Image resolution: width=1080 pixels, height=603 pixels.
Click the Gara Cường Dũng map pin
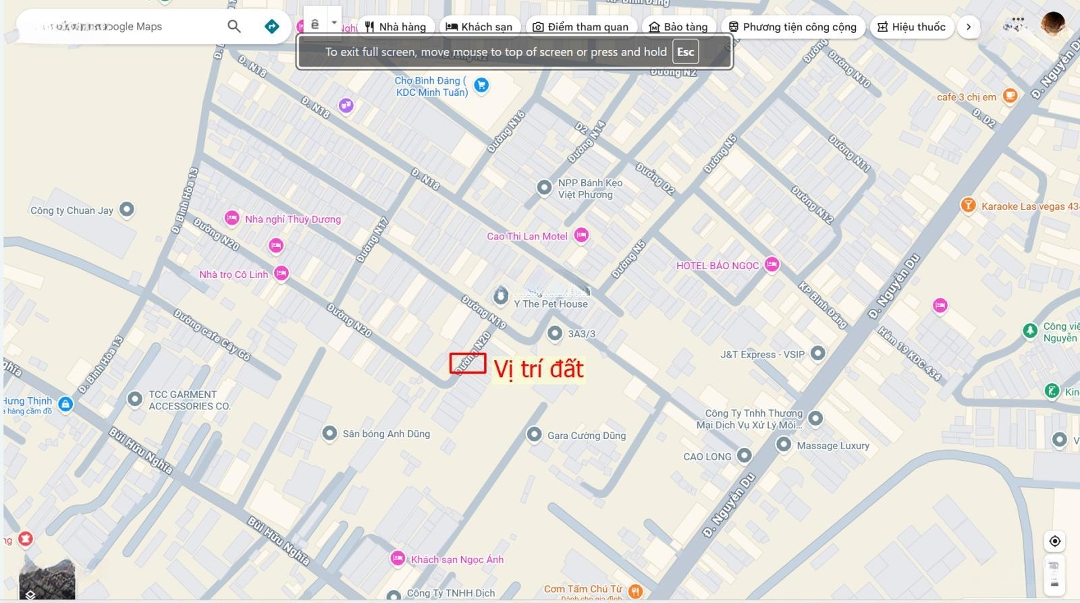pyautogui.click(x=534, y=435)
